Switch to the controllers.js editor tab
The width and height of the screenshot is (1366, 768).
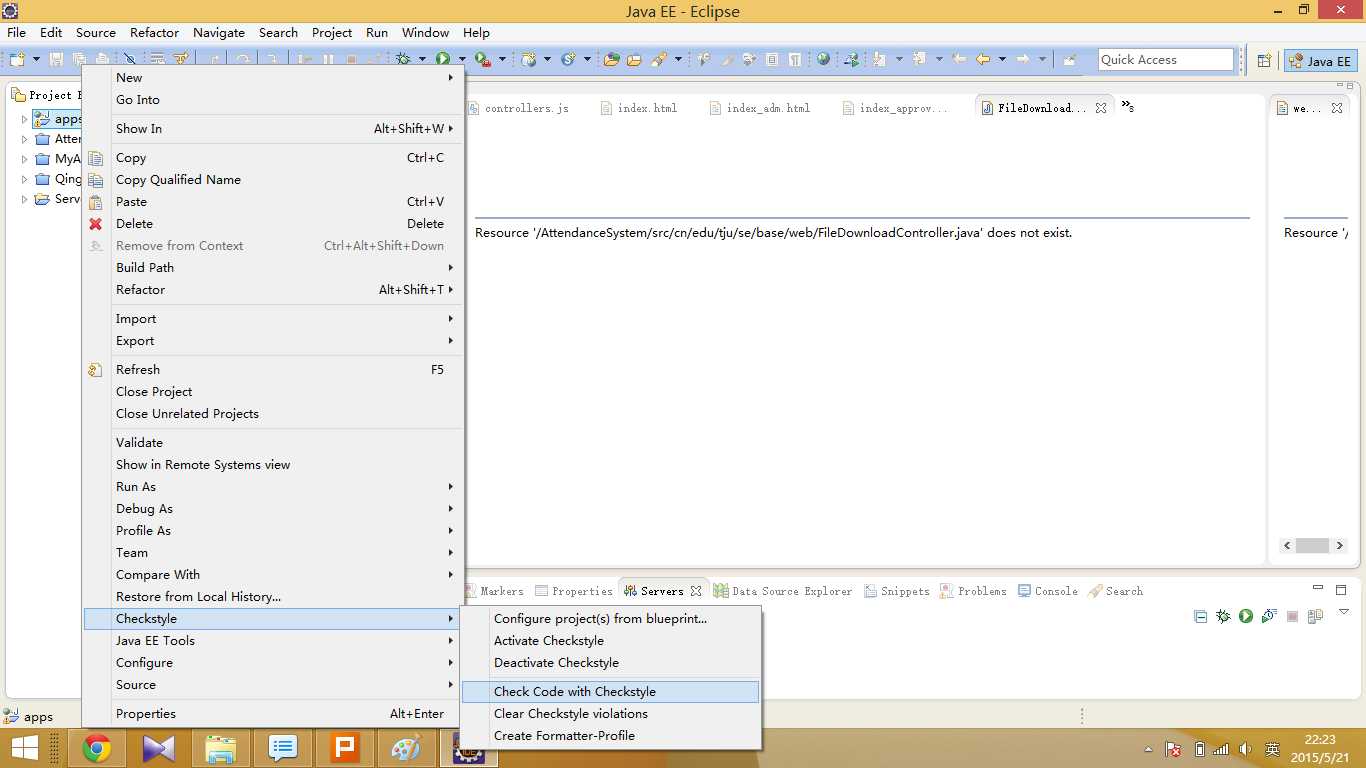(518, 108)
